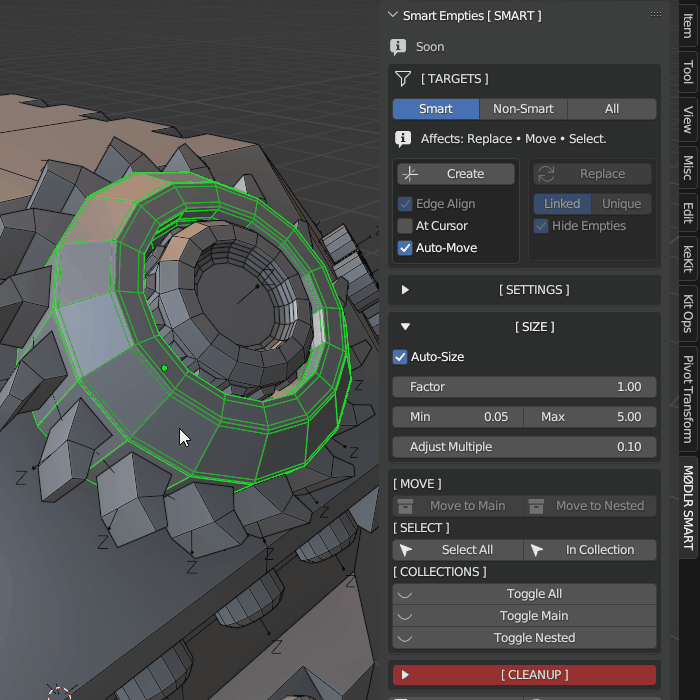Click the Factor value slider
Screen dimensions: 700x700
[x=524, y=387]
